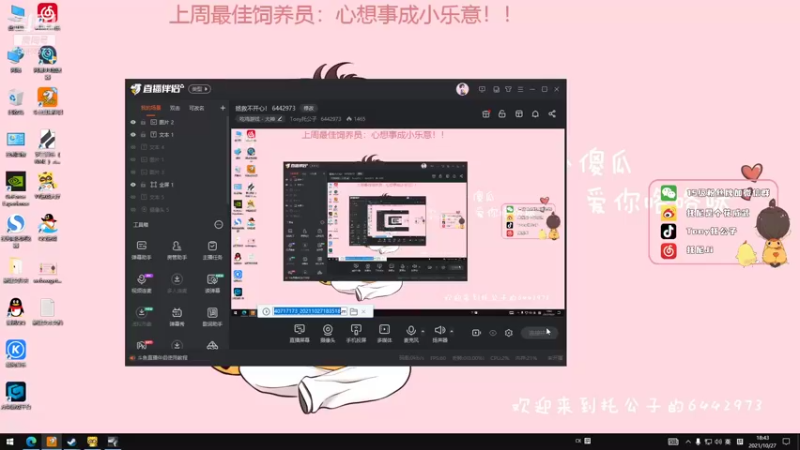Open the hamburger menu in title bar
Viewport: 800px width, 450px height.
[520, 89]
